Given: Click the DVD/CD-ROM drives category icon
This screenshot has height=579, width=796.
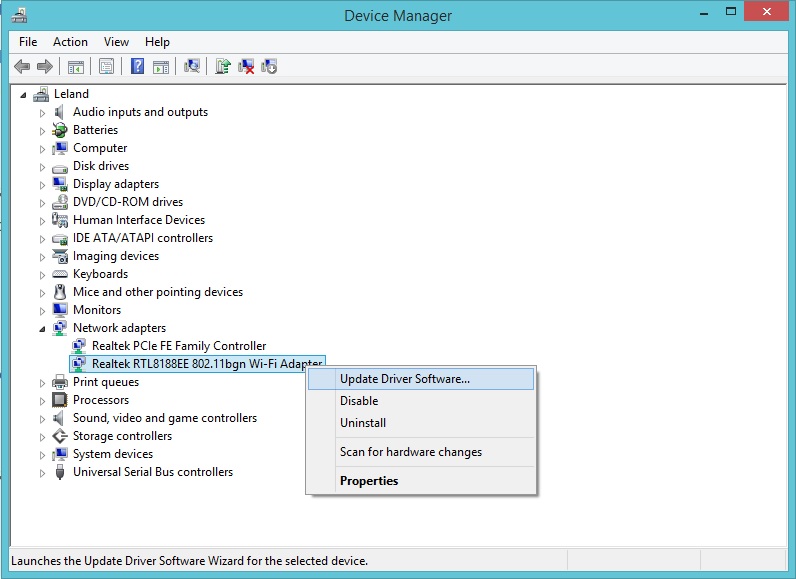Looking at the screenshot, I should (x=59, y=202).
